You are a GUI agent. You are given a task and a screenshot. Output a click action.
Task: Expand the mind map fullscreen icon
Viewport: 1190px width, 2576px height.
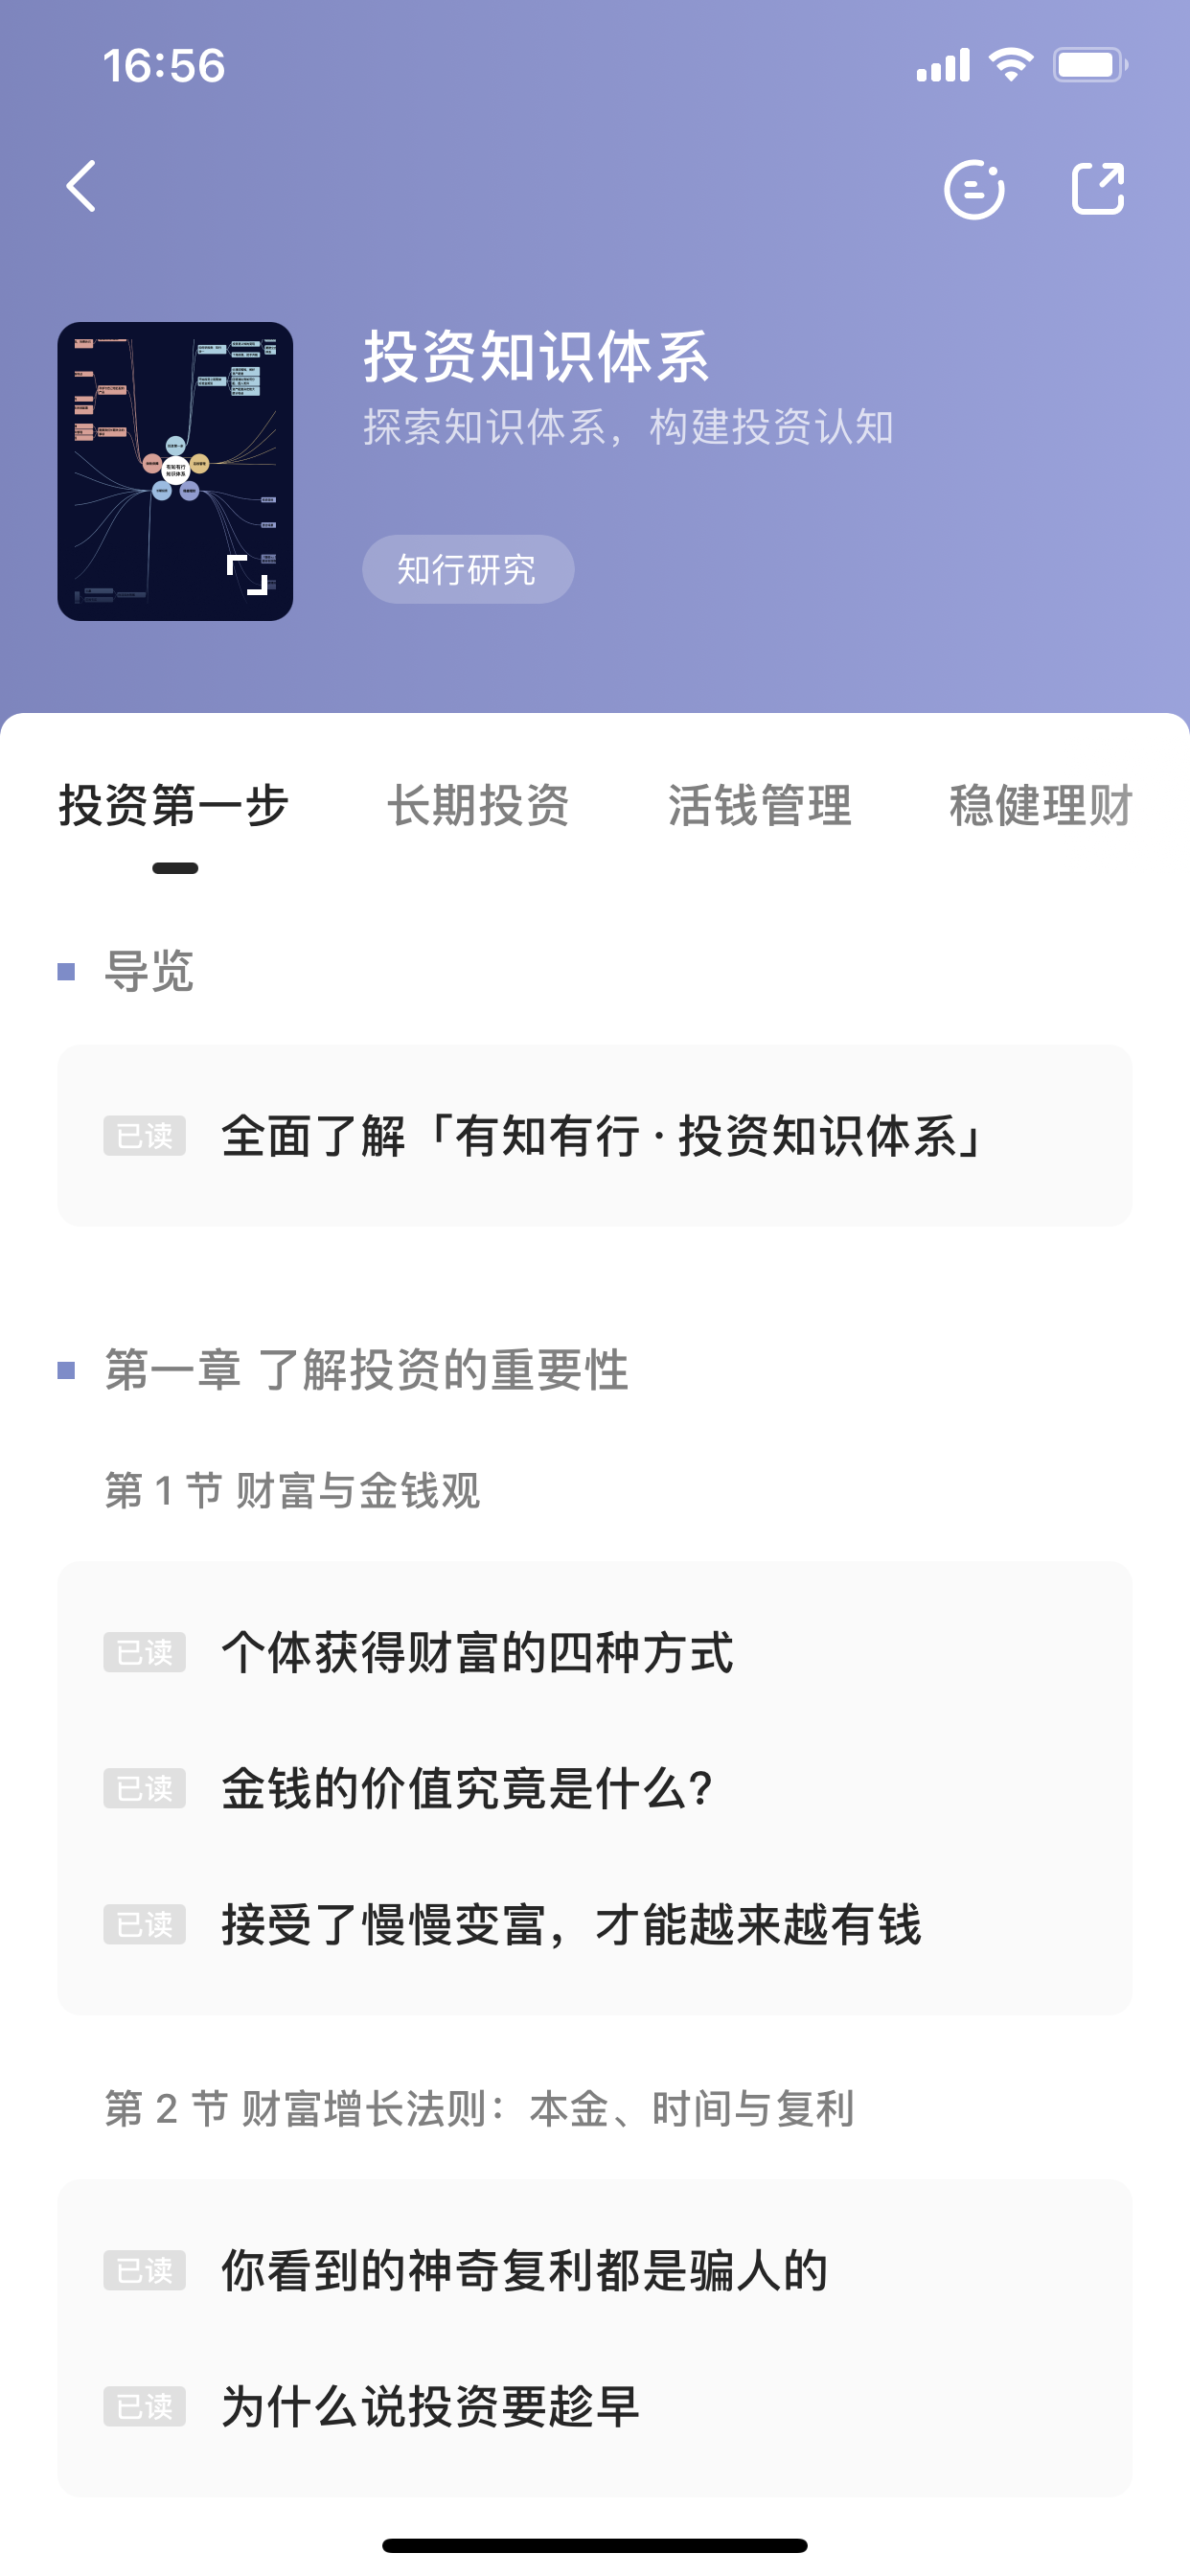point(248,575)
